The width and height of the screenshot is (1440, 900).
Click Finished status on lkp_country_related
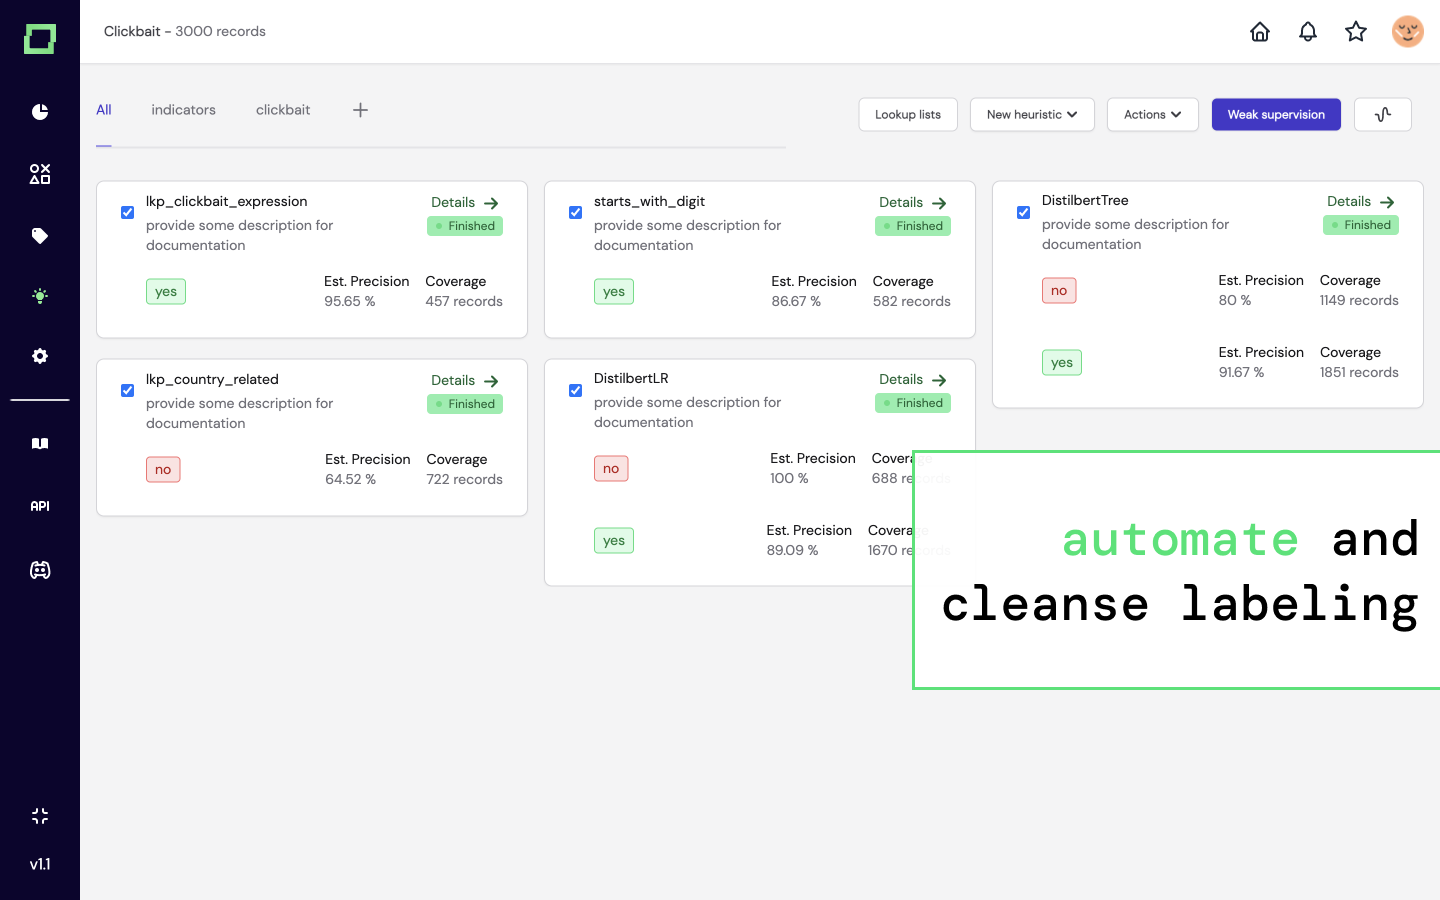click(x=465, y=404)
